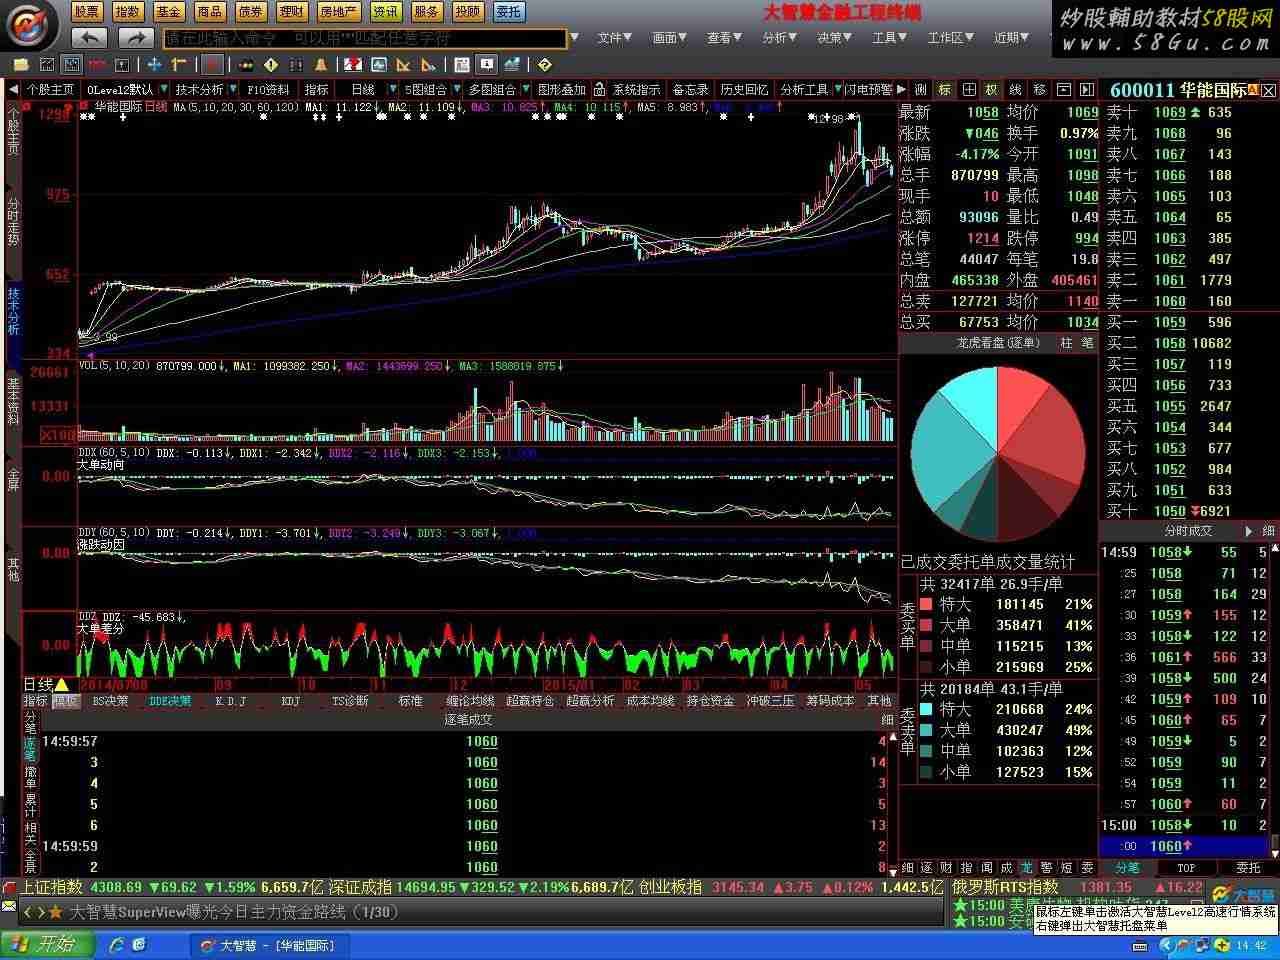The width and height of the screenshot is (1280, 960).
Task: Click the presentation screen icon
Action: [x=487, y=65]
